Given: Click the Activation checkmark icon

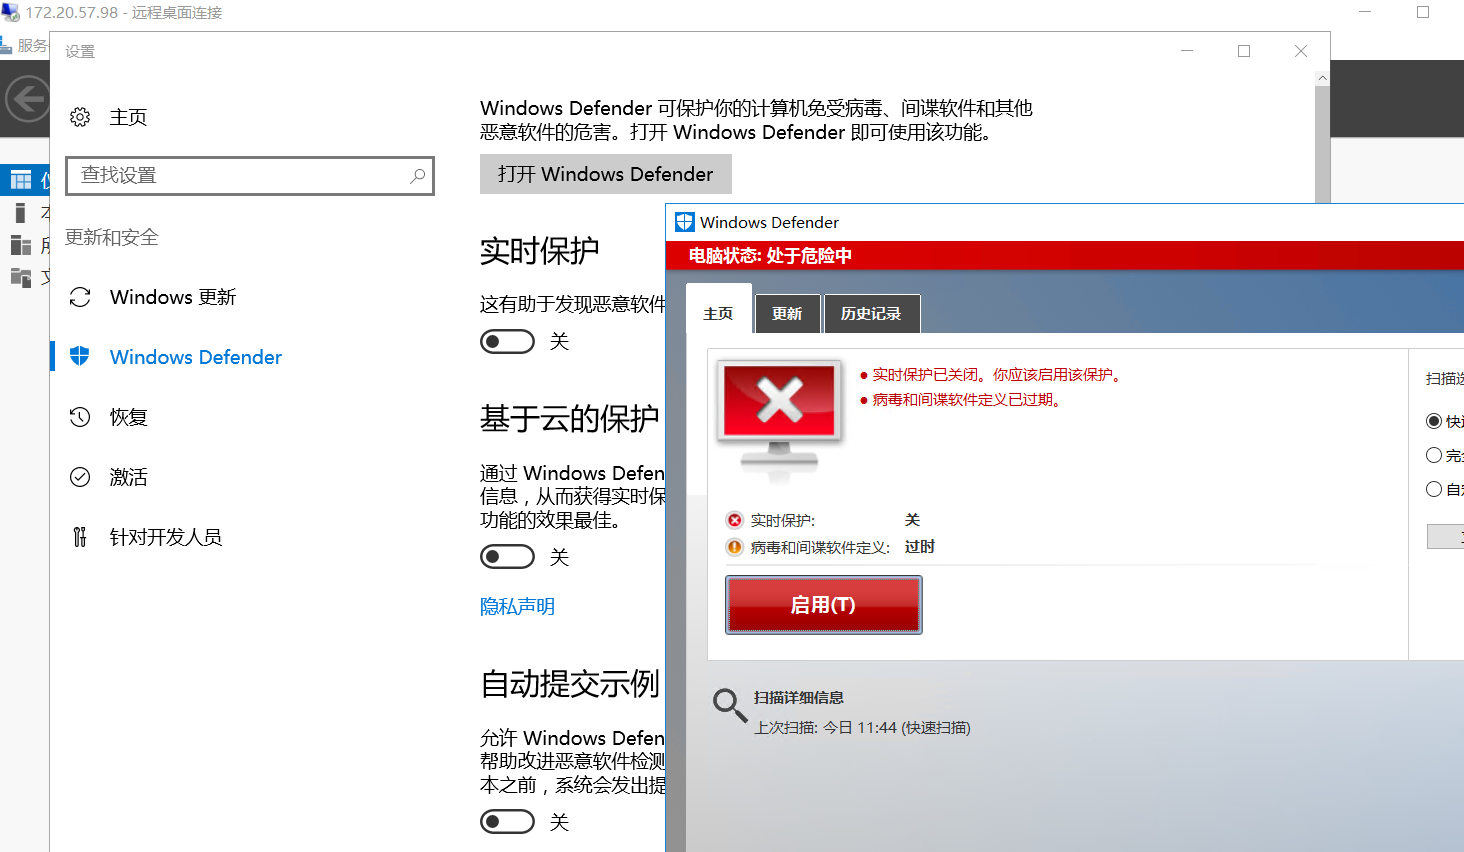Looking at the screenshot, I should click(x=80, y=477).
